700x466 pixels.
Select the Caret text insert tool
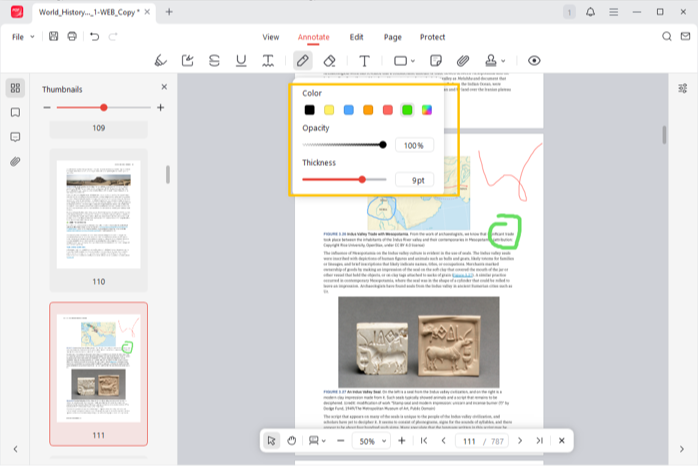tap(268, 61)
